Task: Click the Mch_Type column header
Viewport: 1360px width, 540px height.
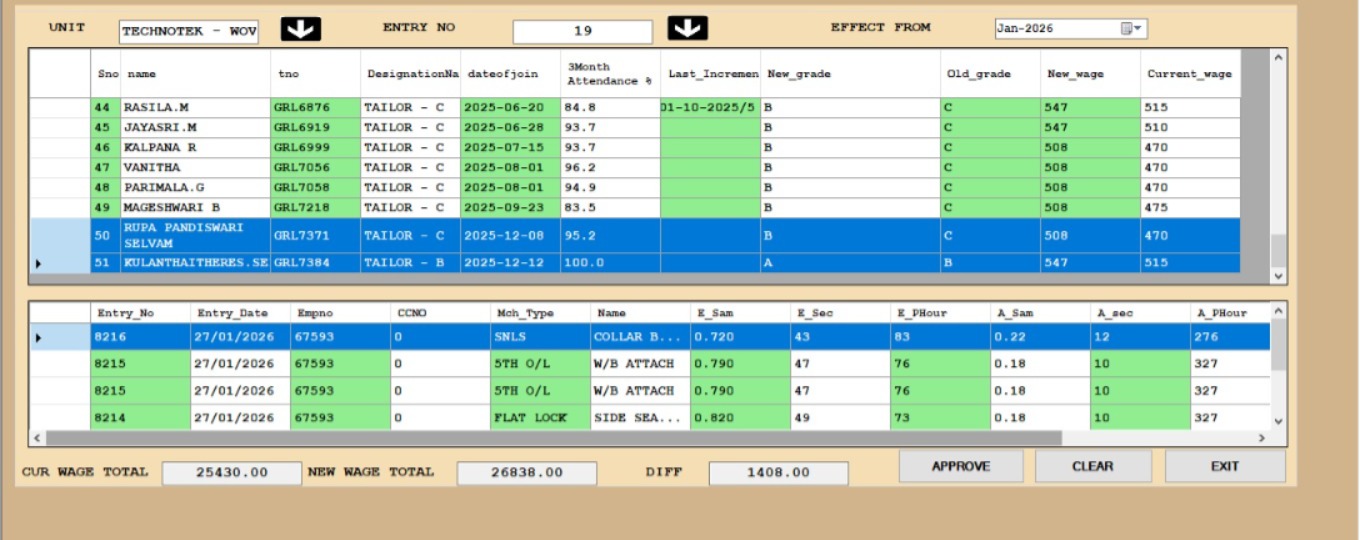Action: click(538, 313)
